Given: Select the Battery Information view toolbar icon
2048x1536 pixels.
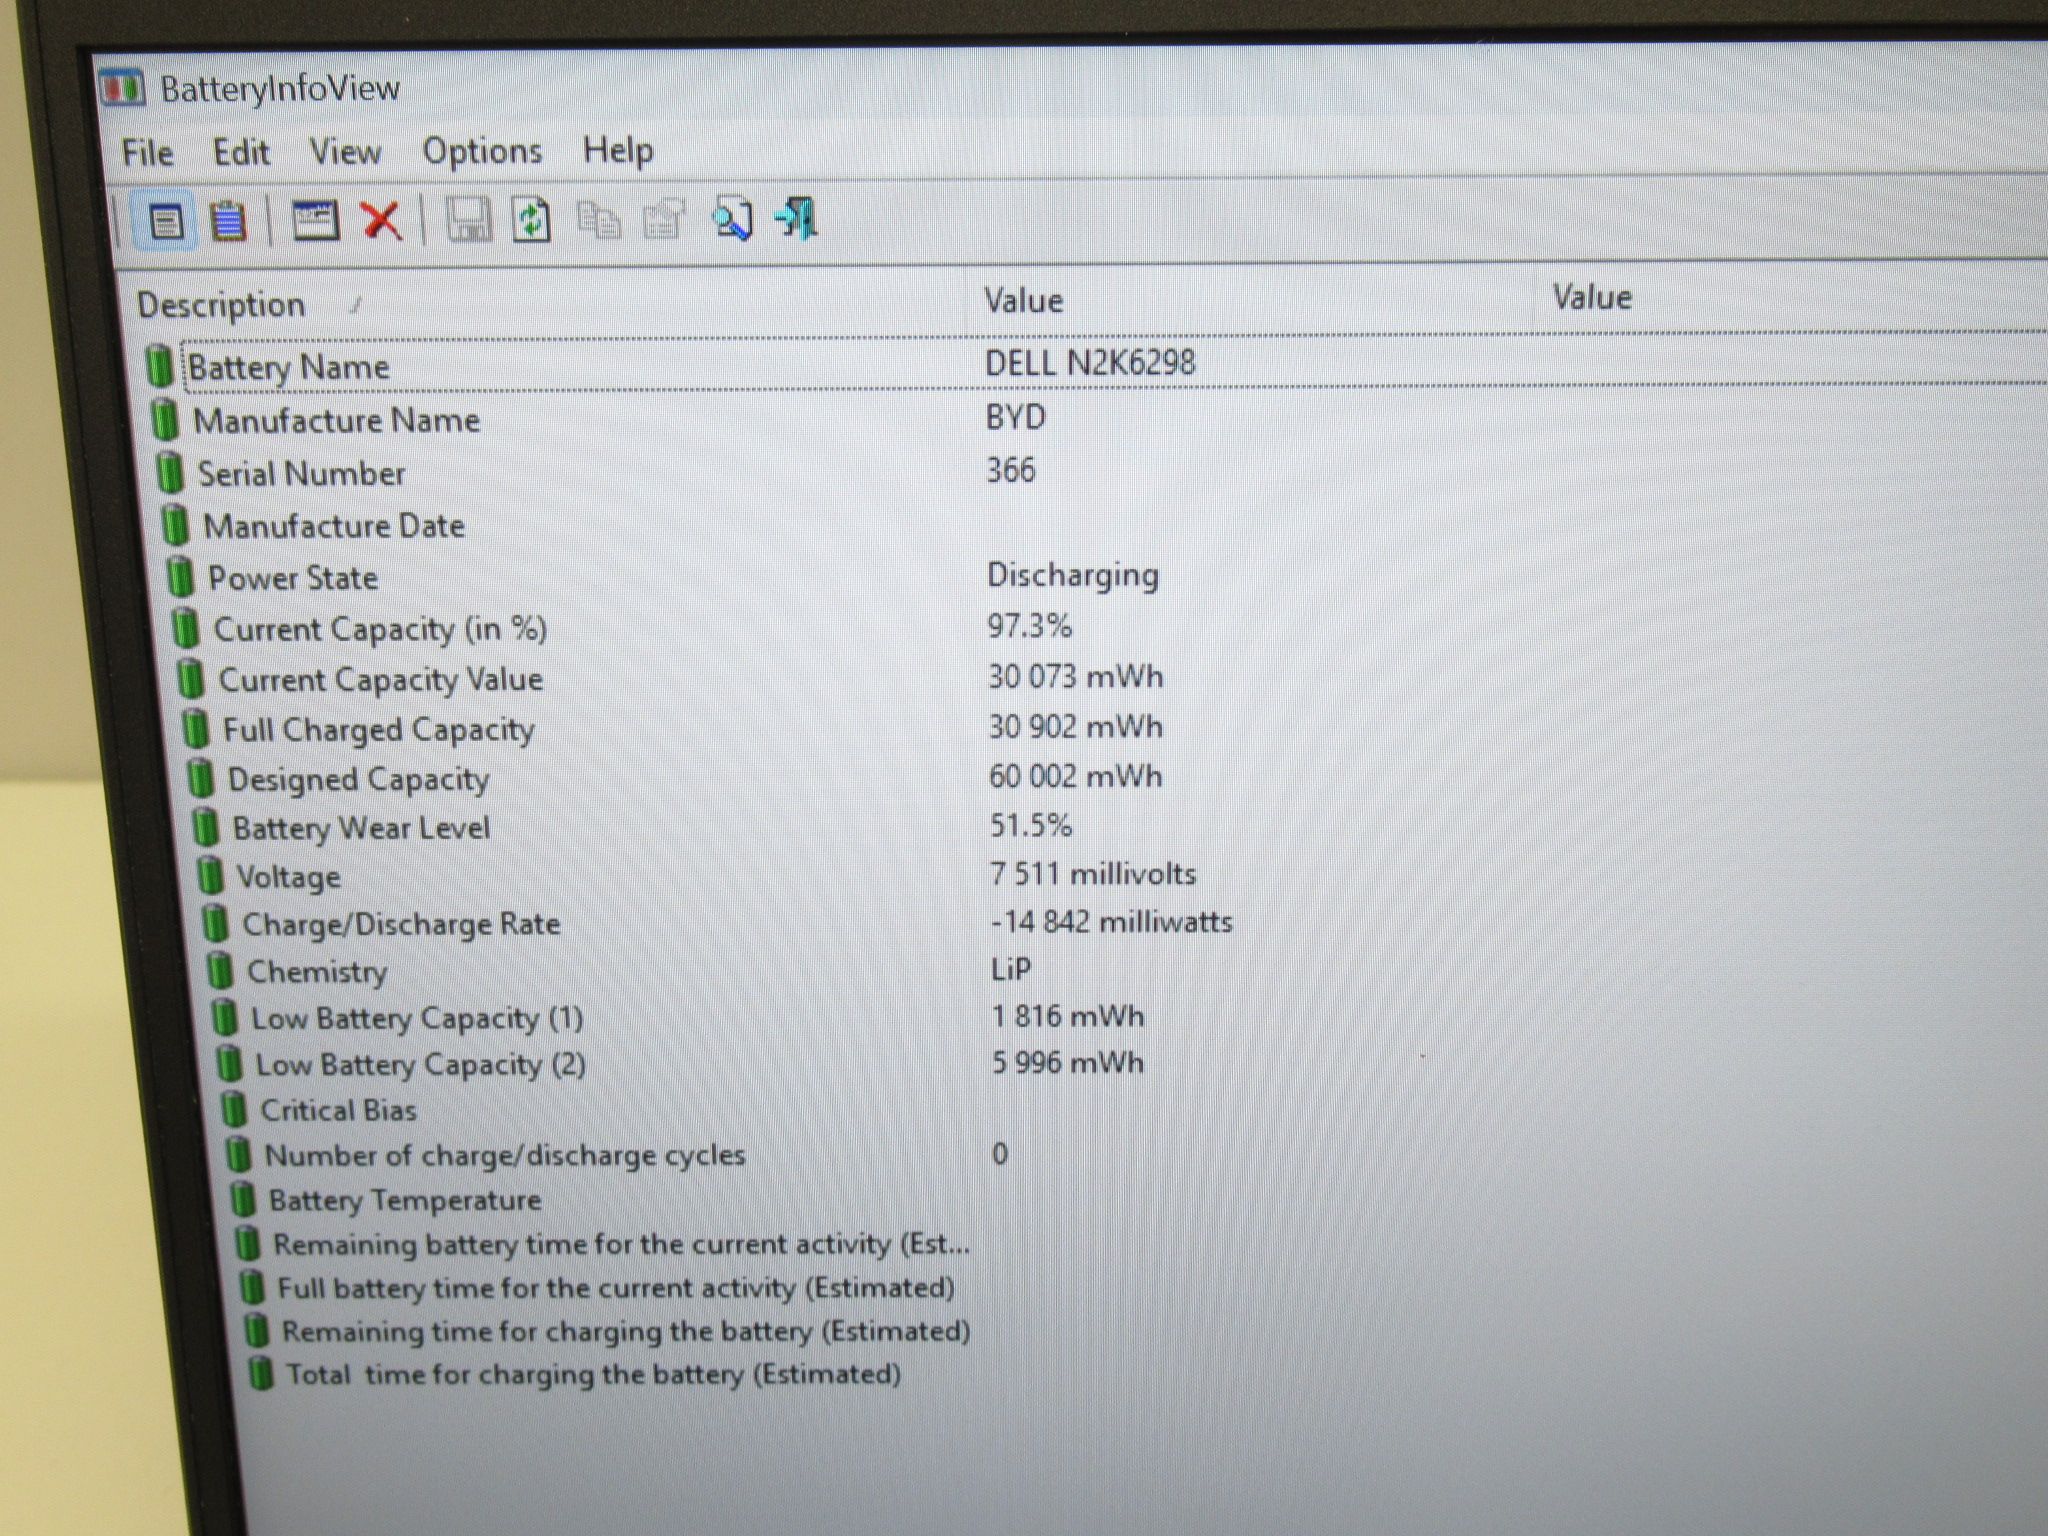Looking at the screenshot, I should click(165, 221).
